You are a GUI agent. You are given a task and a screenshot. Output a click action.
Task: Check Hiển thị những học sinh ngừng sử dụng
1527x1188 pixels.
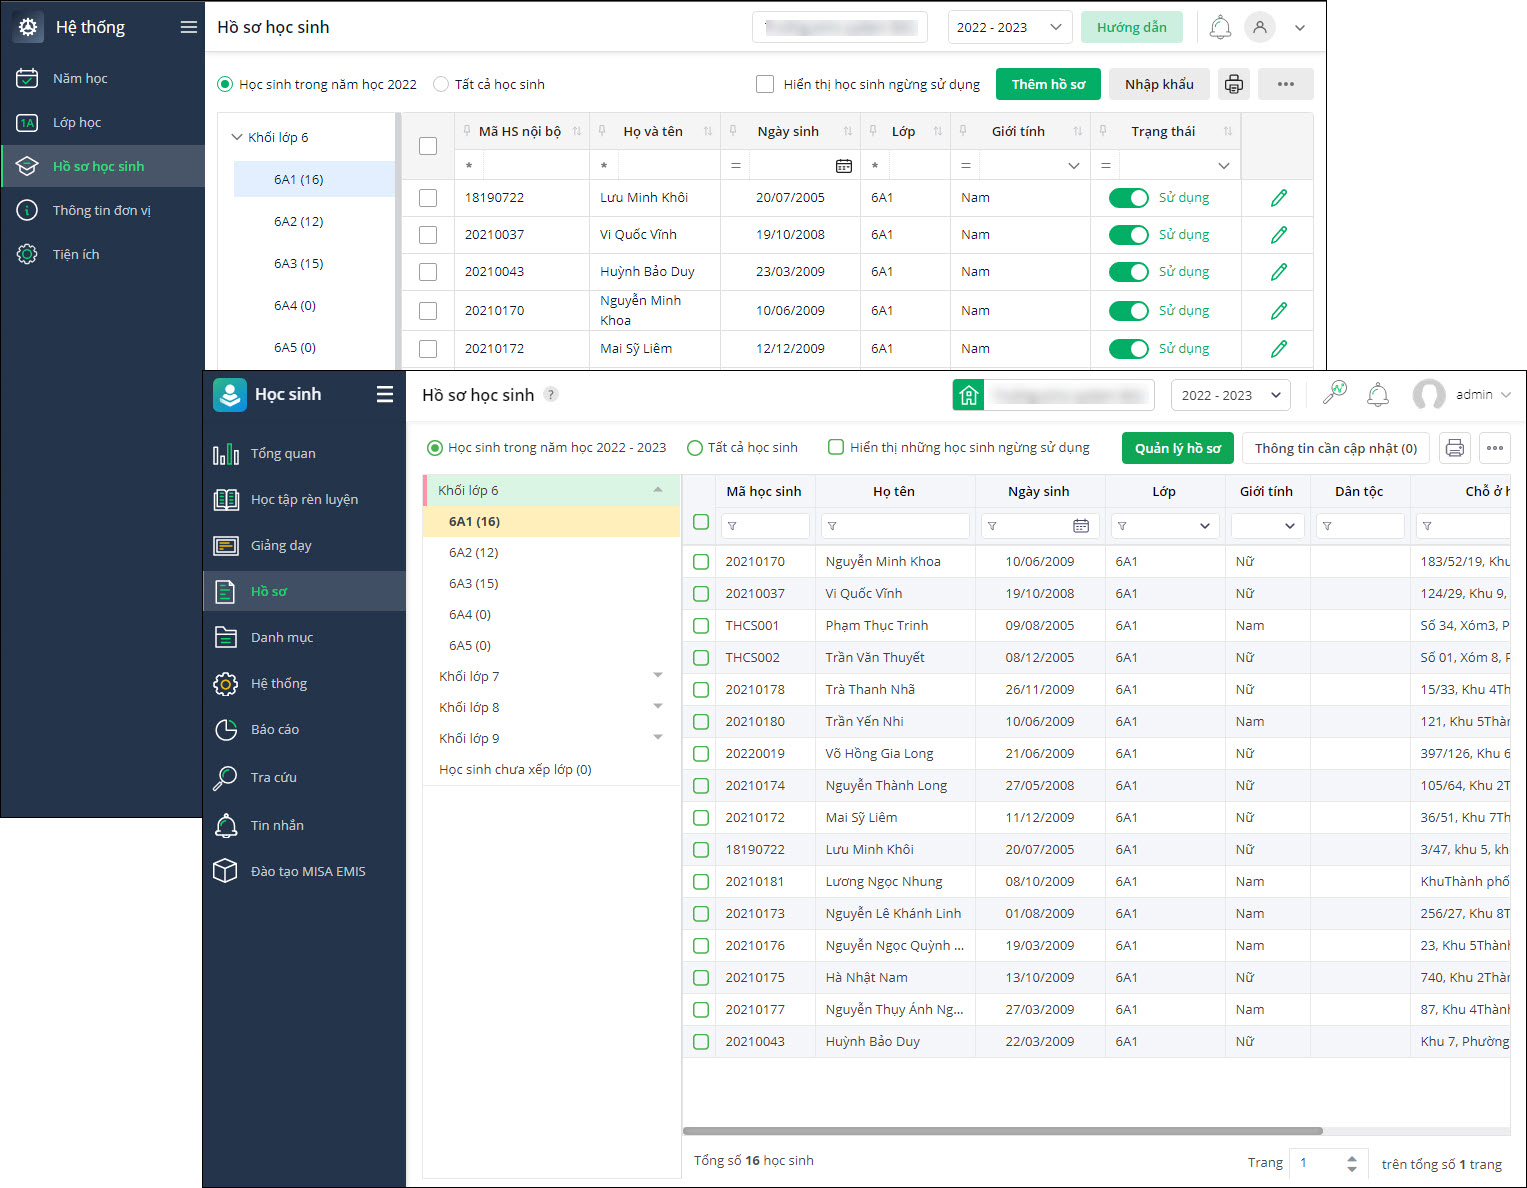[x=836, y=447]
